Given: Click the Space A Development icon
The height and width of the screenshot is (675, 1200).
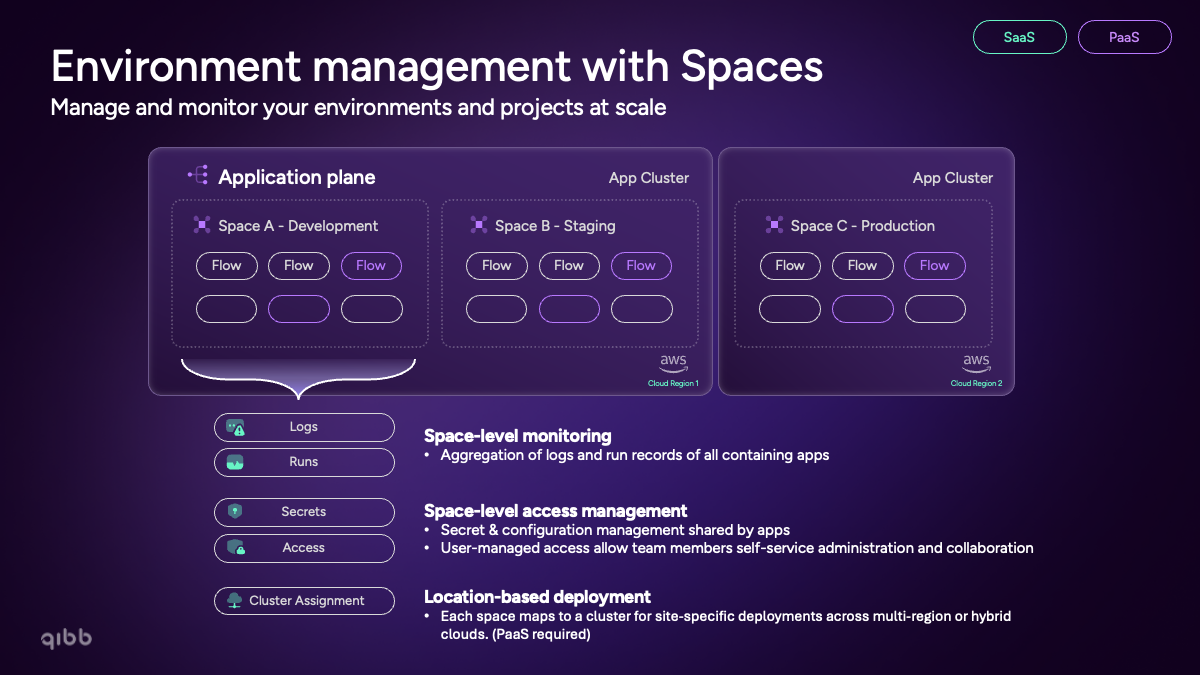Looking at the screenshot, I should (202, 225).
